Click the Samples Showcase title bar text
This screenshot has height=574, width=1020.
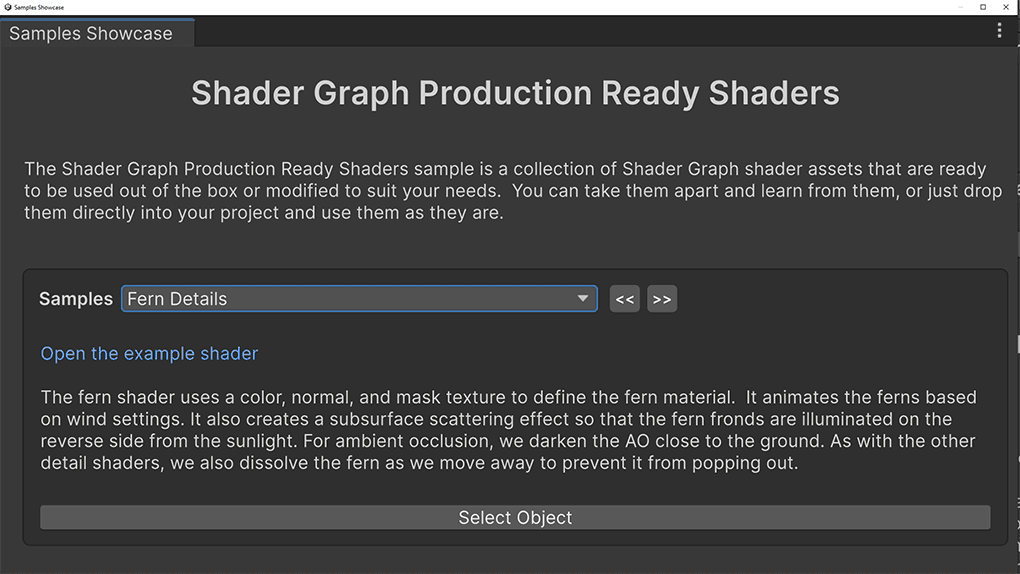point(38,7)
